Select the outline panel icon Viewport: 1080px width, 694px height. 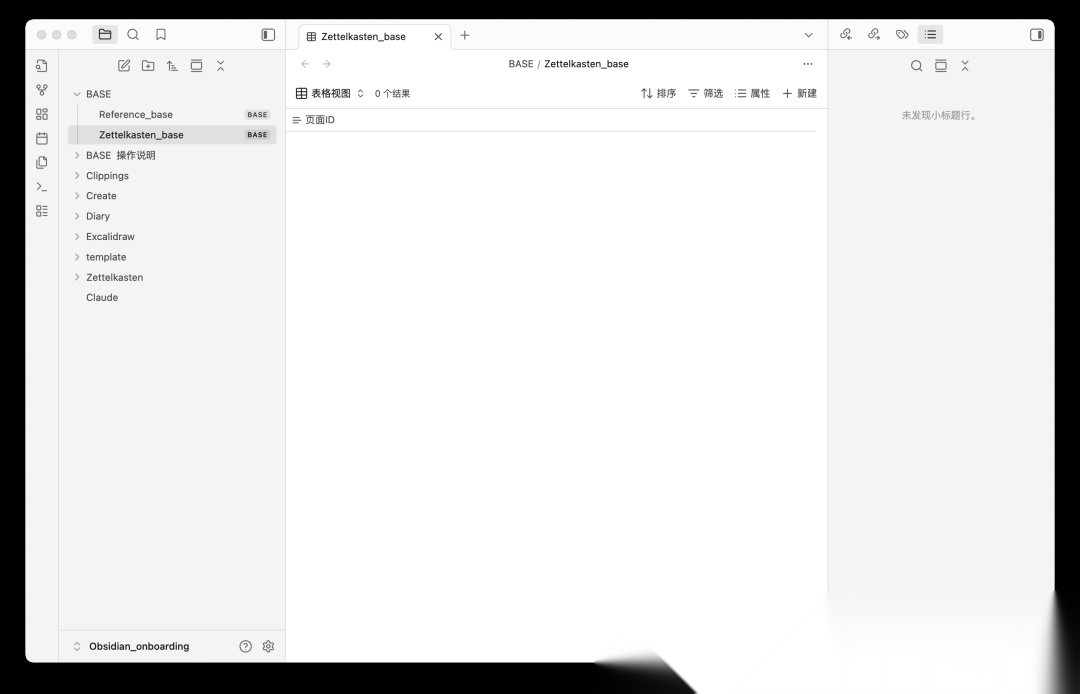click(x=931, y=34)
